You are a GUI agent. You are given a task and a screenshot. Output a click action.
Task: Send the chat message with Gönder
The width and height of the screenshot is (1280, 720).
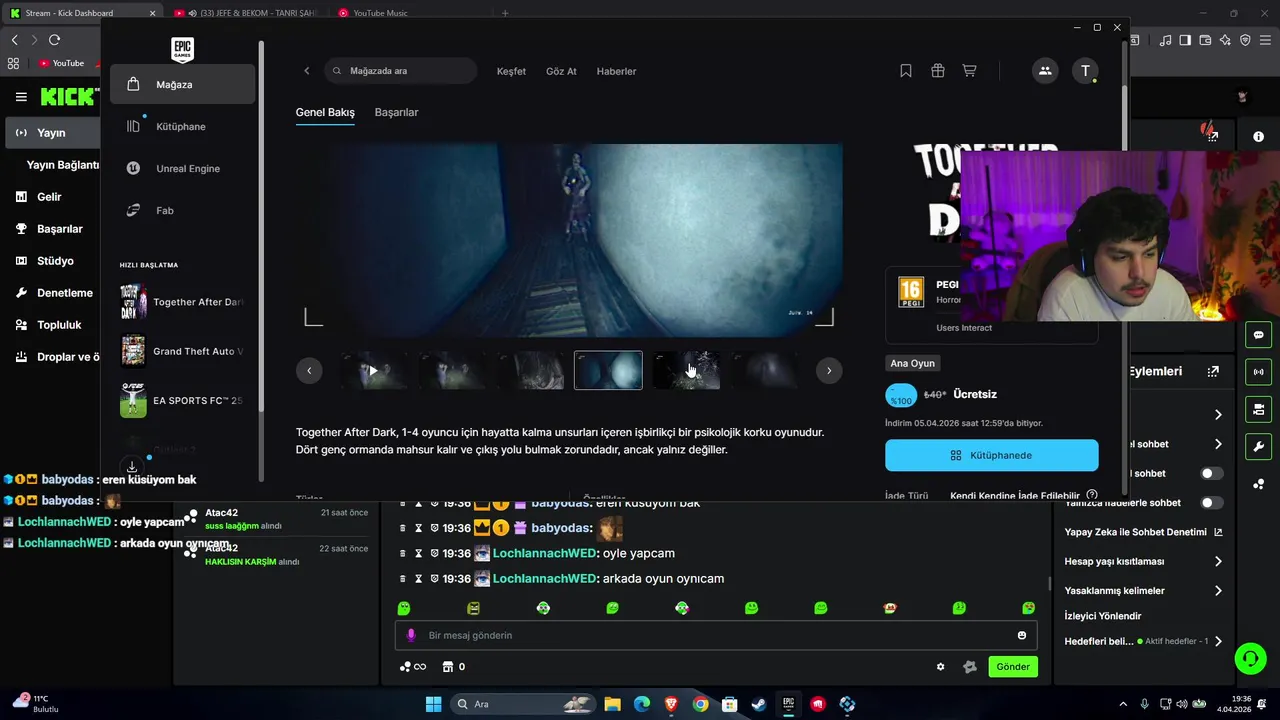[x=1013, y=667]
